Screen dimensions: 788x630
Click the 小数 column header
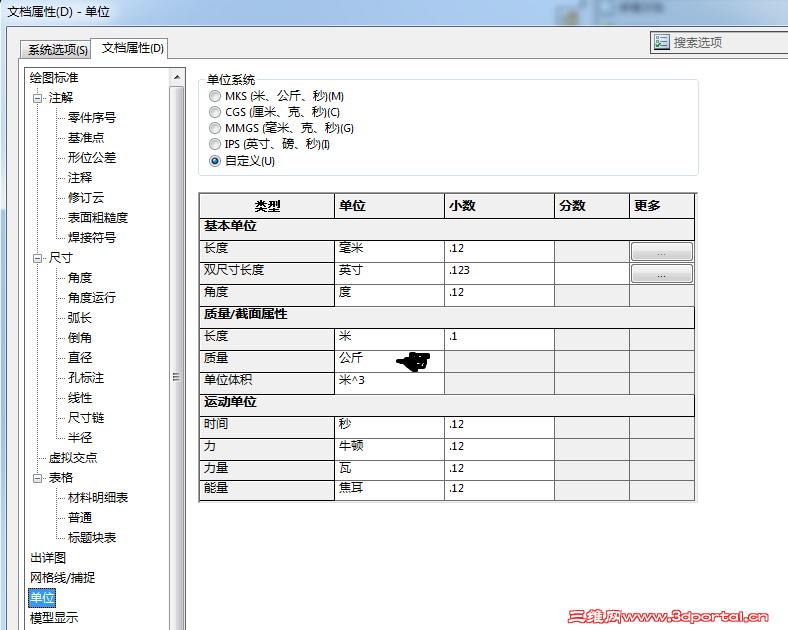tap(500, 206)
